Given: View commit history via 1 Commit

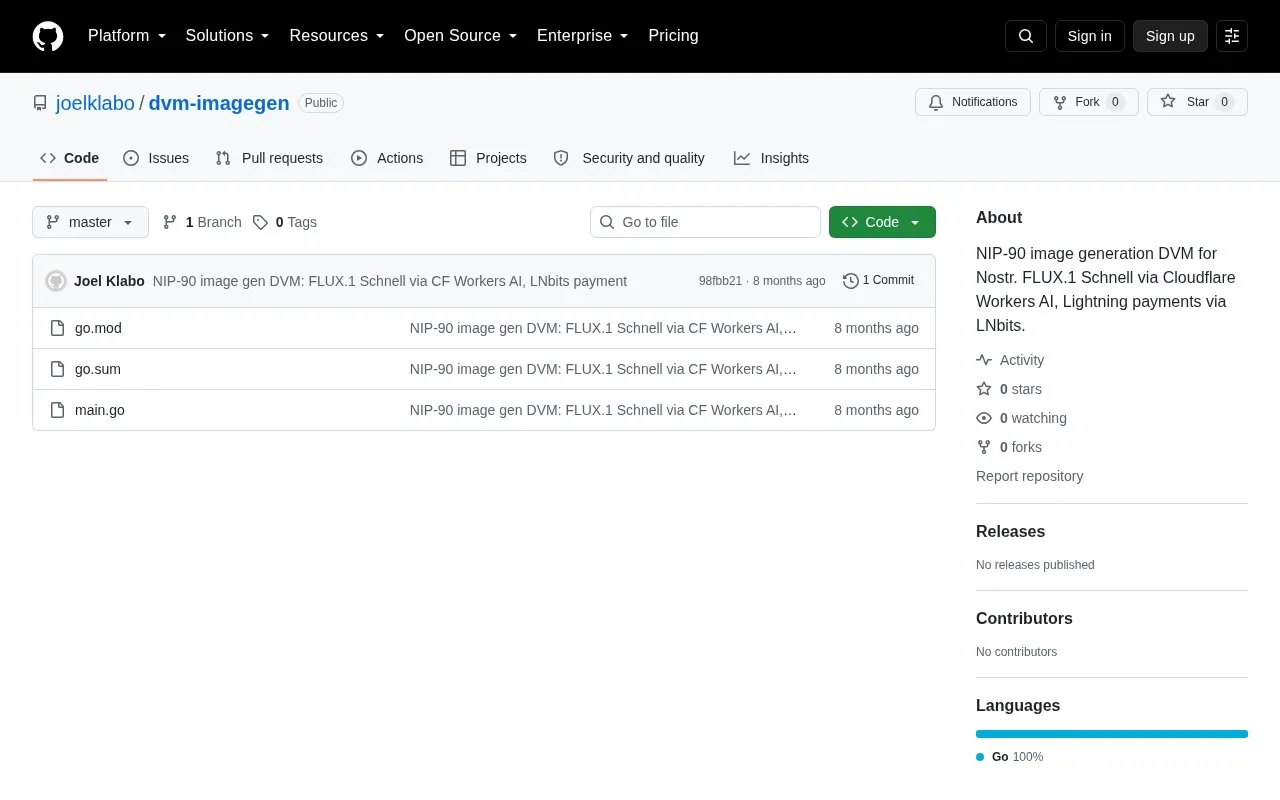Looking at the screenshot, I should pos(878,281).
